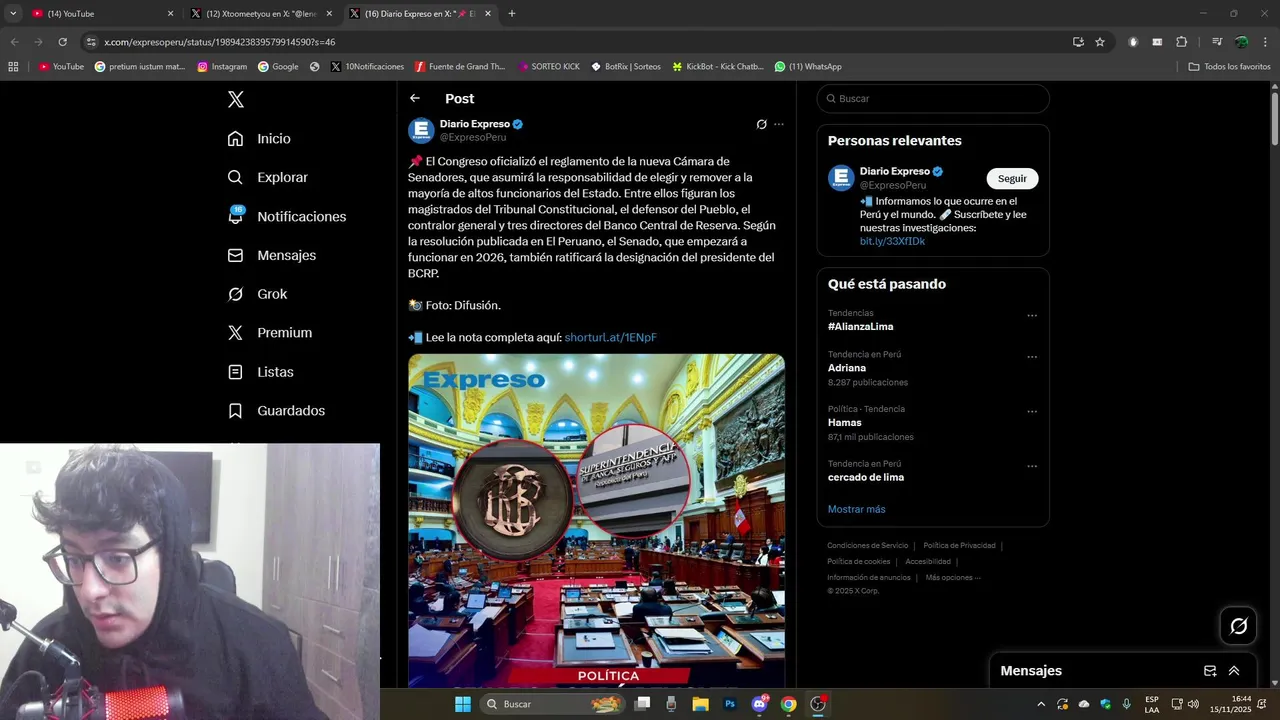The width and height of the screenshot is (1280, 720).
Task: Open the bit.ly/33XfIDk link
Action: tap(892, 241)
